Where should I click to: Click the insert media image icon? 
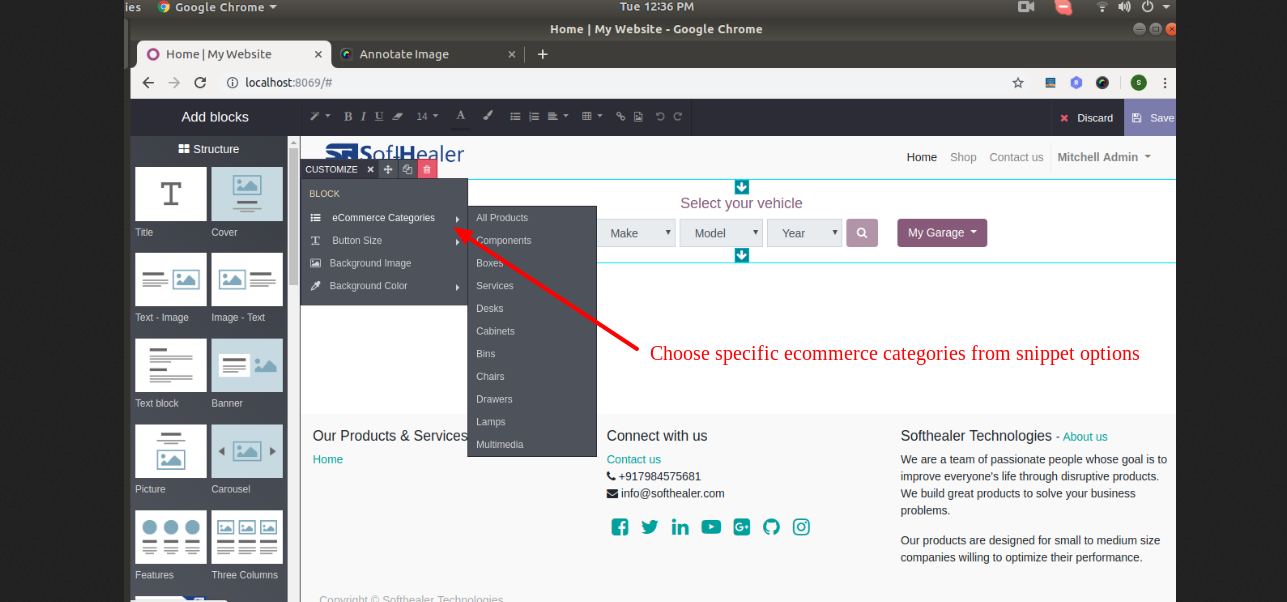coord(638,116)
